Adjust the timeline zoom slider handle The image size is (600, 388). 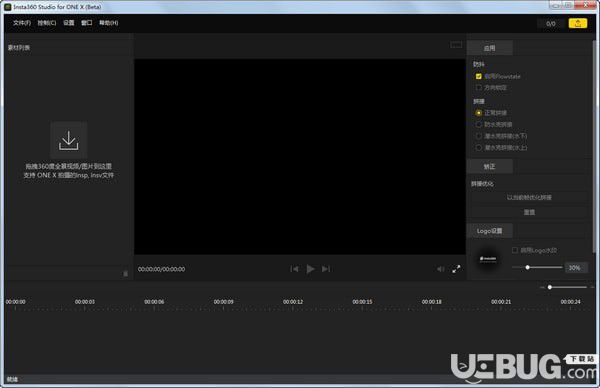[549, 287]
